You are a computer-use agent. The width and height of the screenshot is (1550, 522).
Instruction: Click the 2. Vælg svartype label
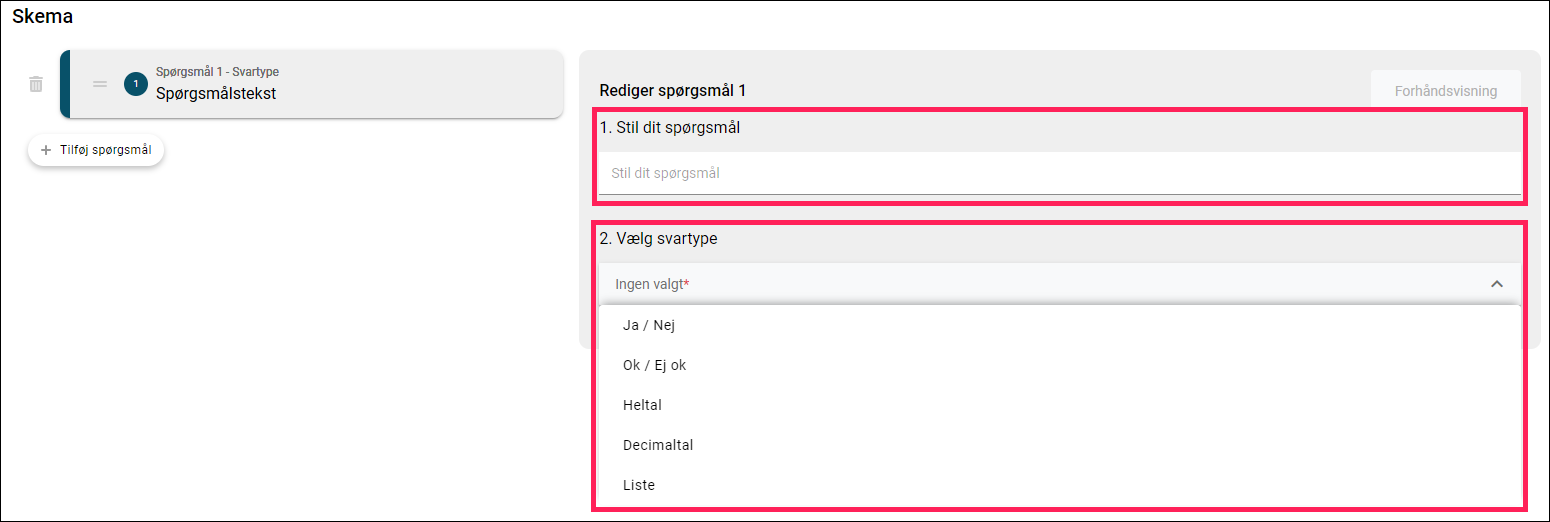click(658, 239)
